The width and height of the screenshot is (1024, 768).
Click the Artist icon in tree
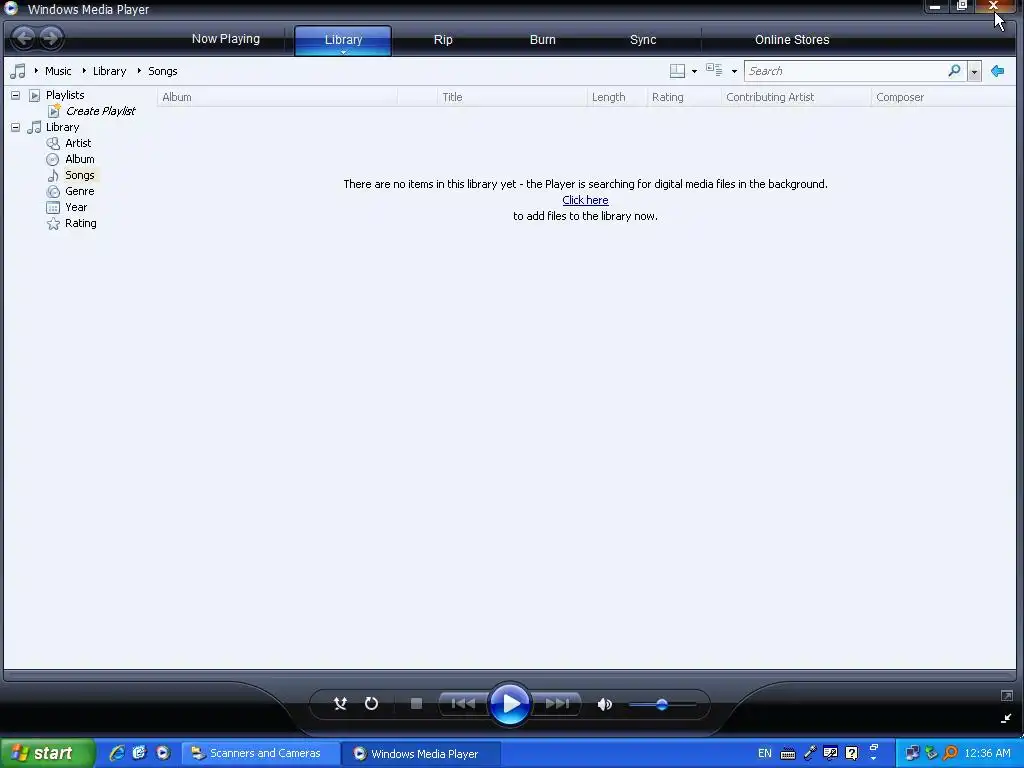[53, 143]
